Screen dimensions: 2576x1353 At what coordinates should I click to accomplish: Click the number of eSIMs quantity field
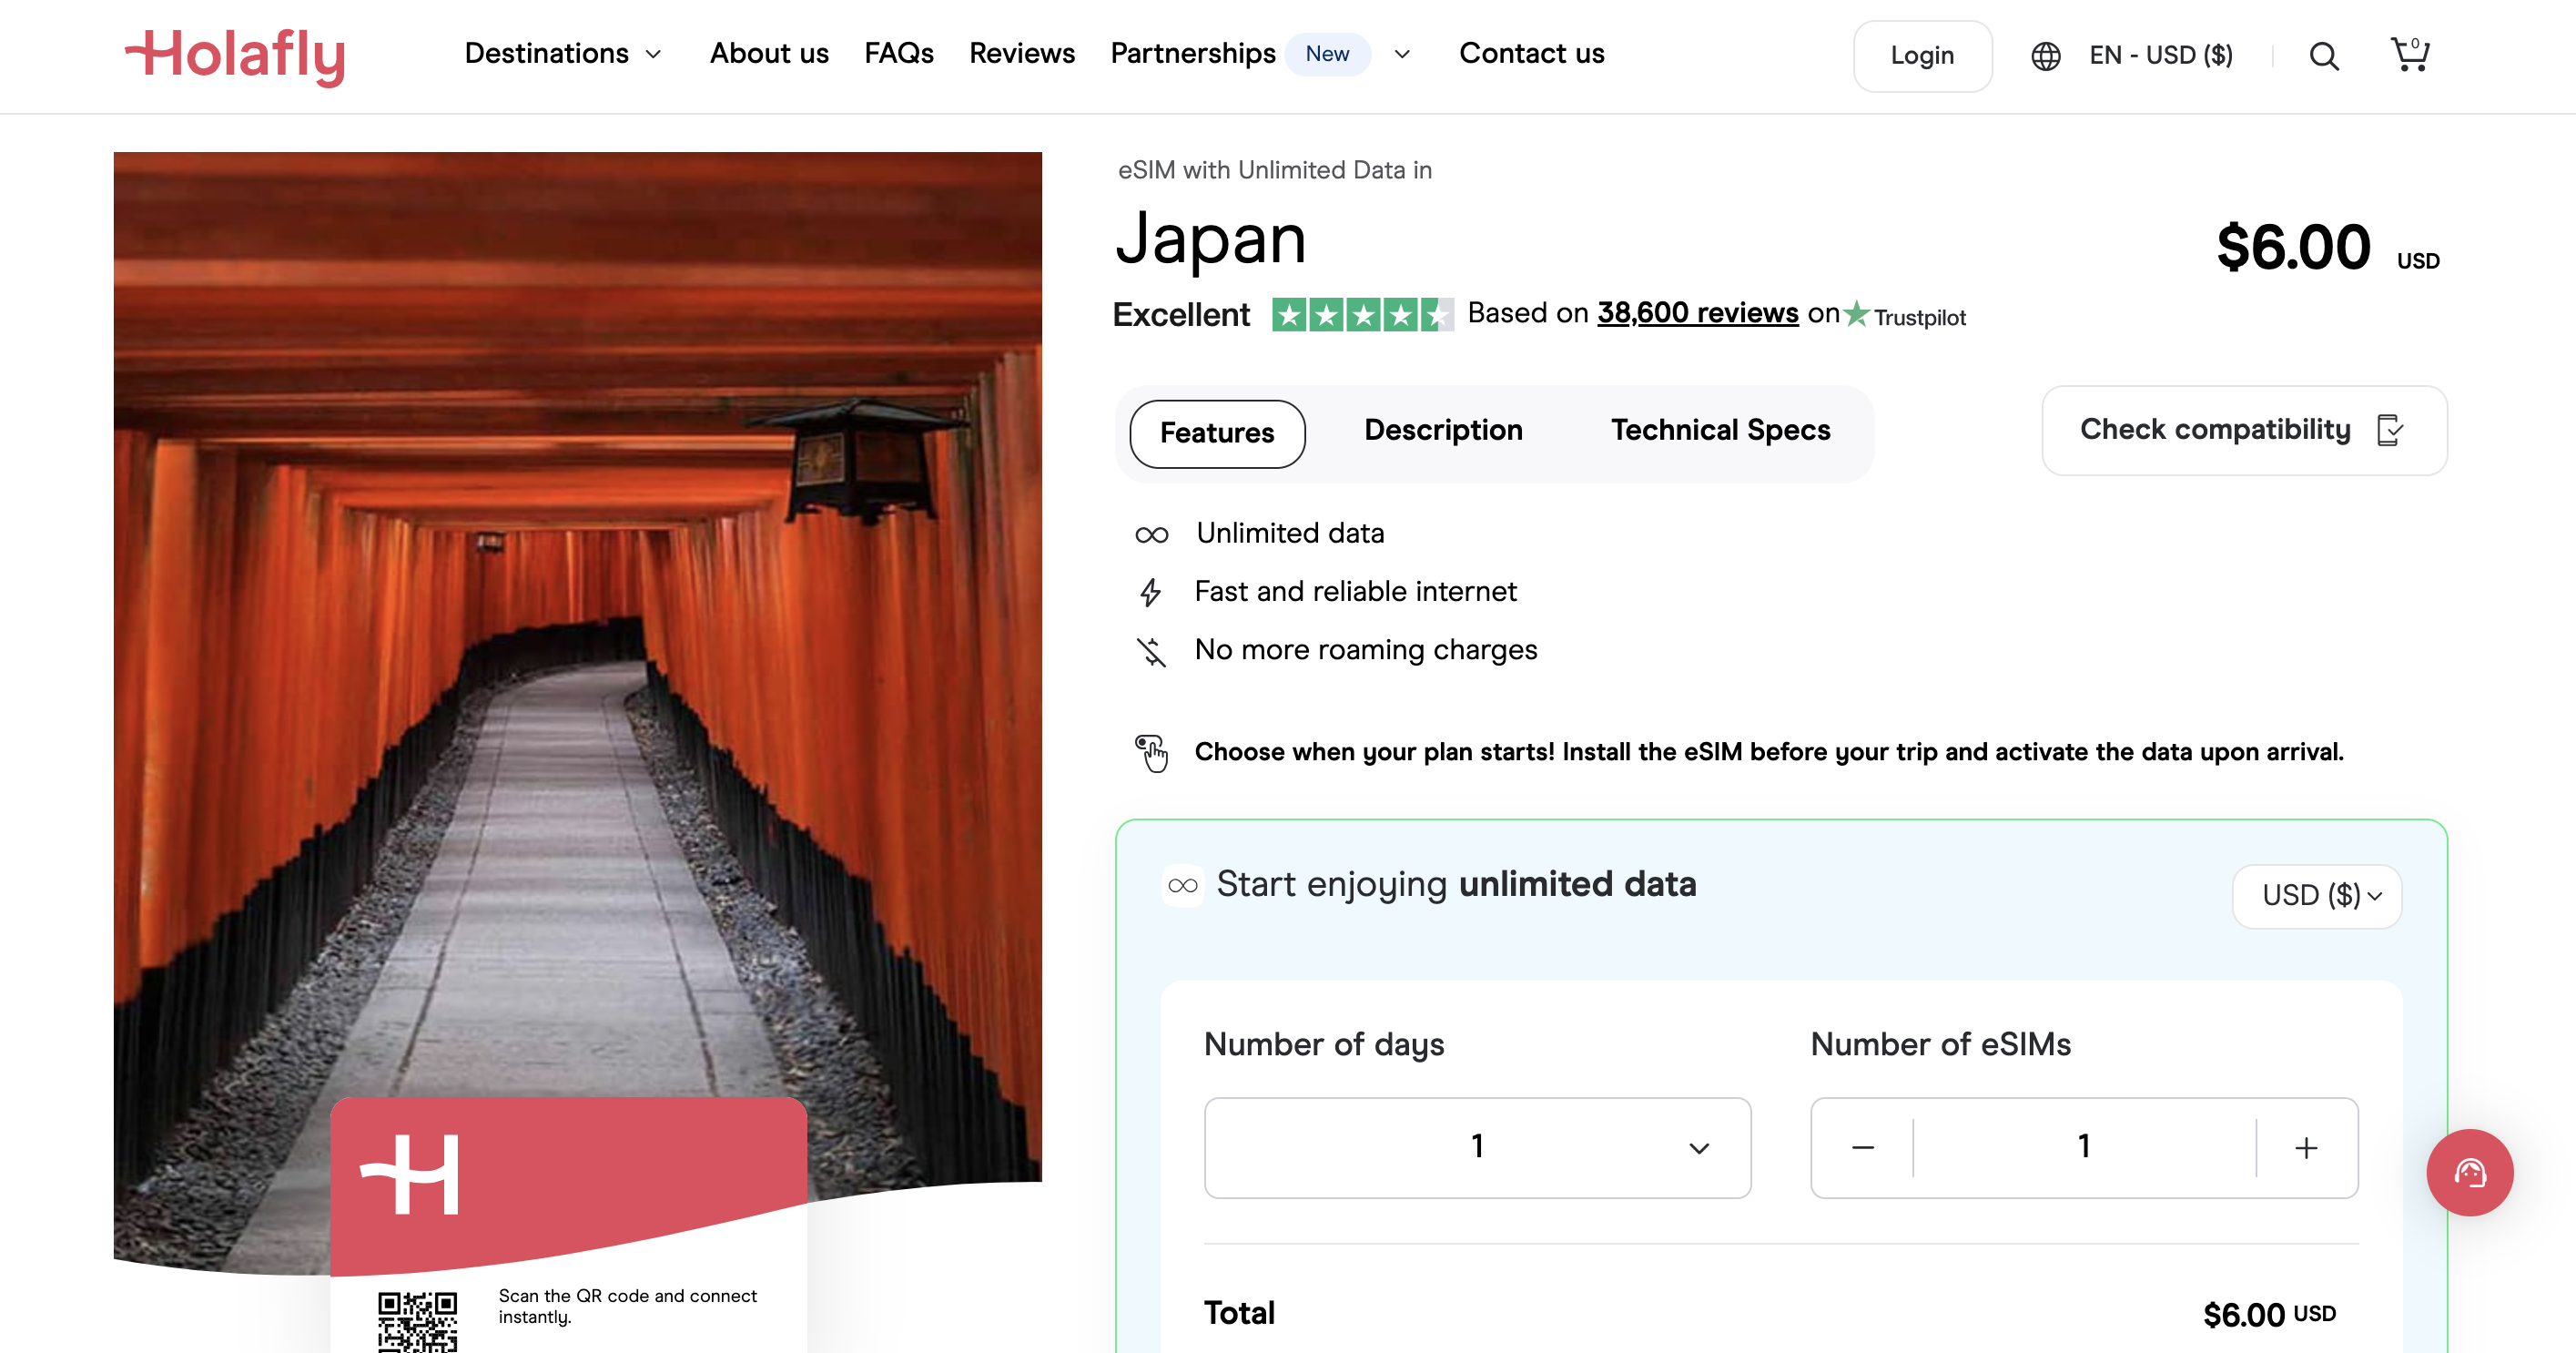2083,1147
